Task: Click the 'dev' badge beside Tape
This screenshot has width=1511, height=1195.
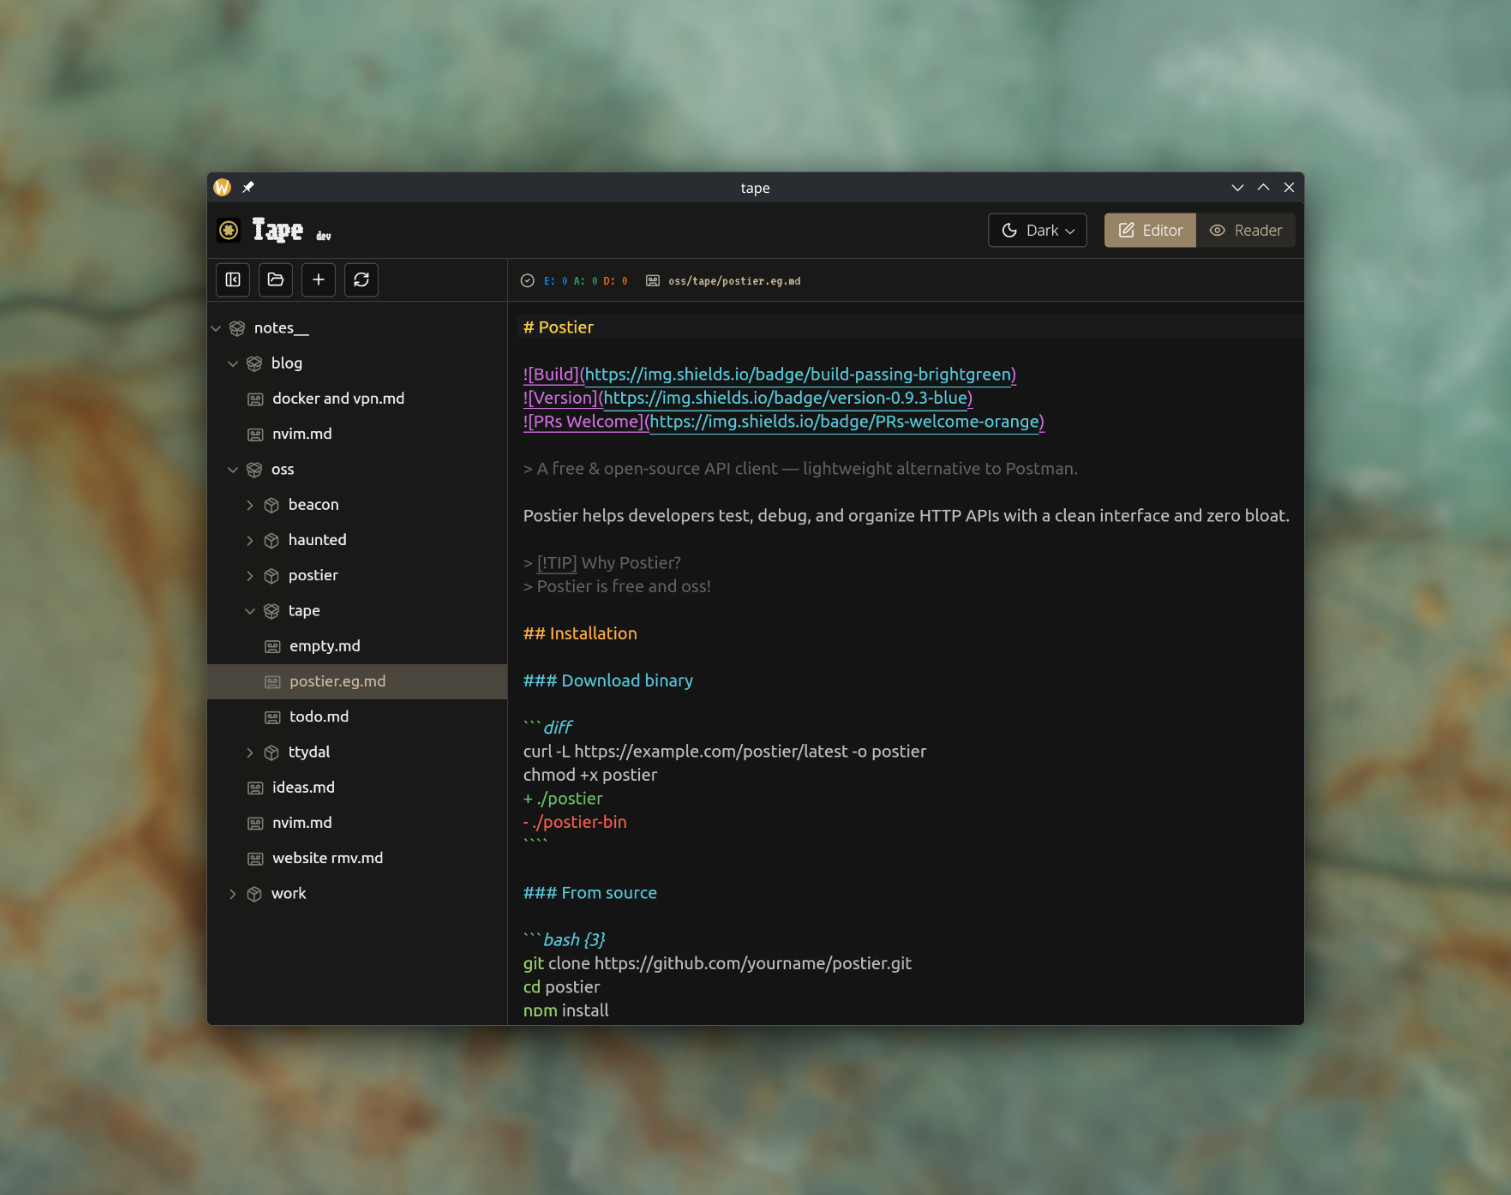Action: pyautogui.click(x=324, y=236)
